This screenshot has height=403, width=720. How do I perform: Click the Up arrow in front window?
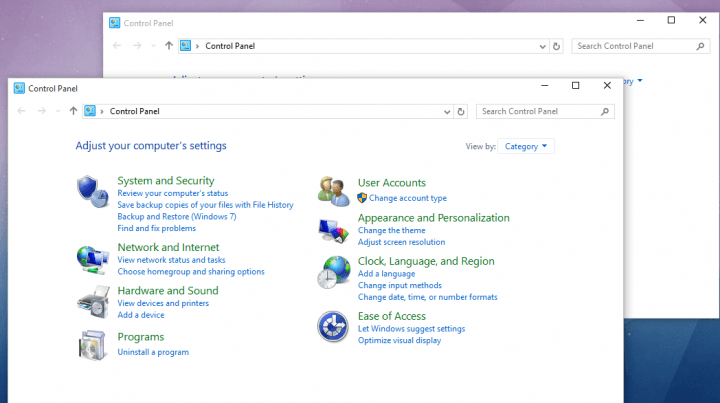pos(73,111)
